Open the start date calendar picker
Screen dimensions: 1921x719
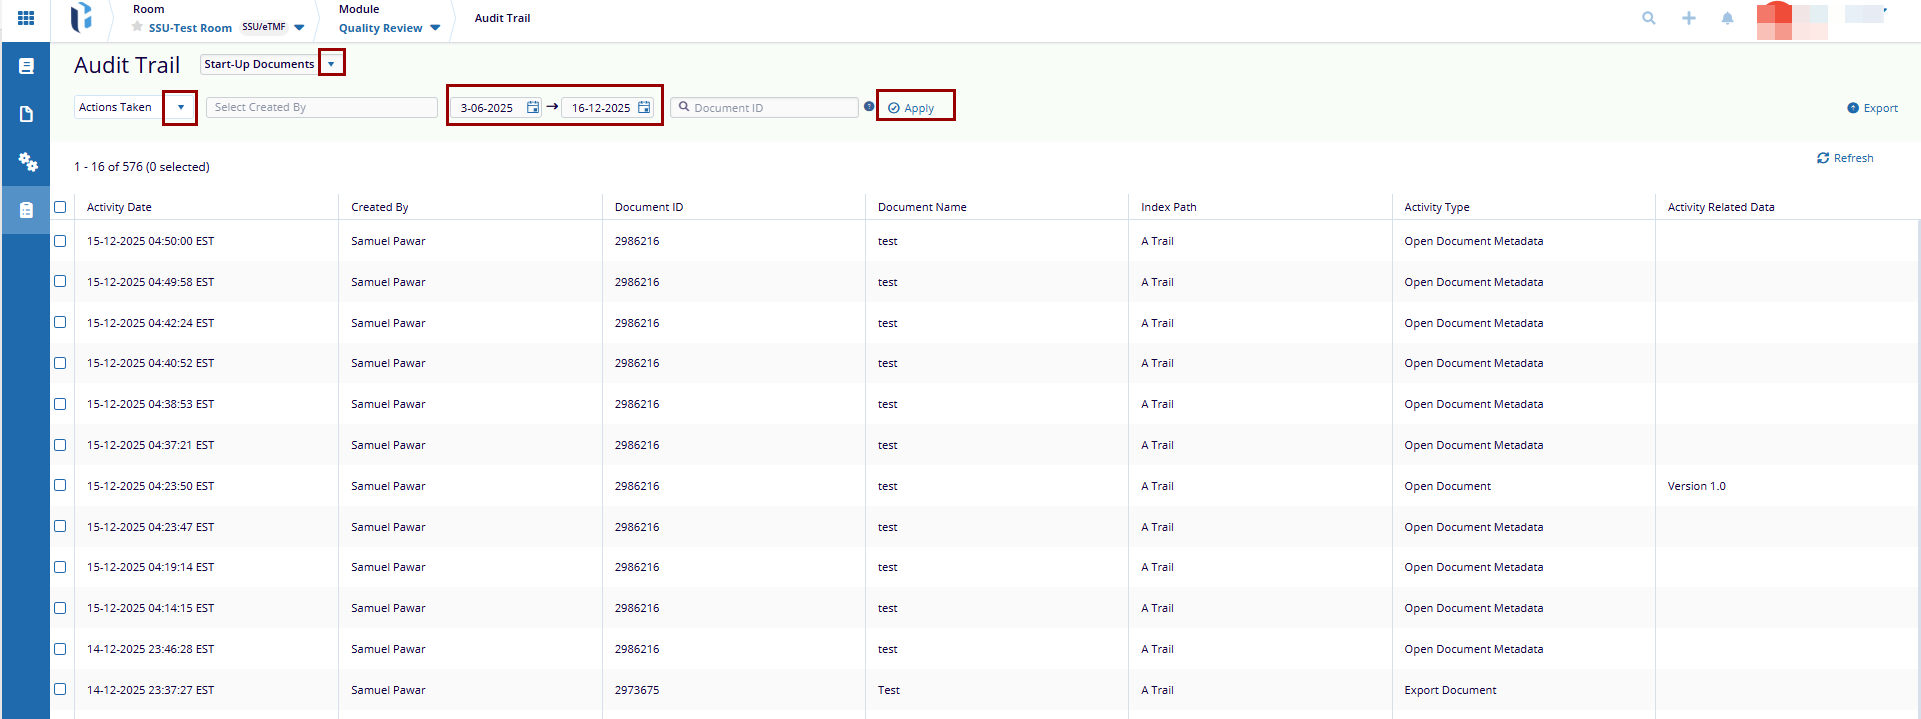533,108
